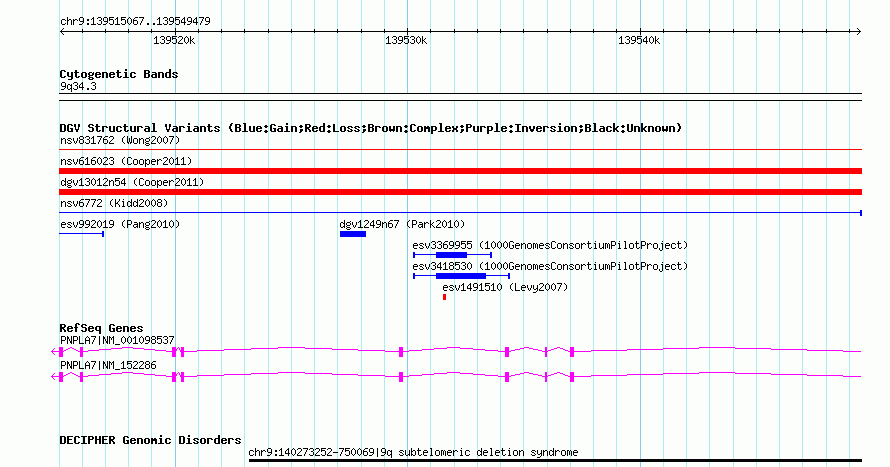Image resolution: width=890 pixels, height=467 pixels.
Task: Click the blue nsv6772 gain line
Action: click(x=460, y=213)
